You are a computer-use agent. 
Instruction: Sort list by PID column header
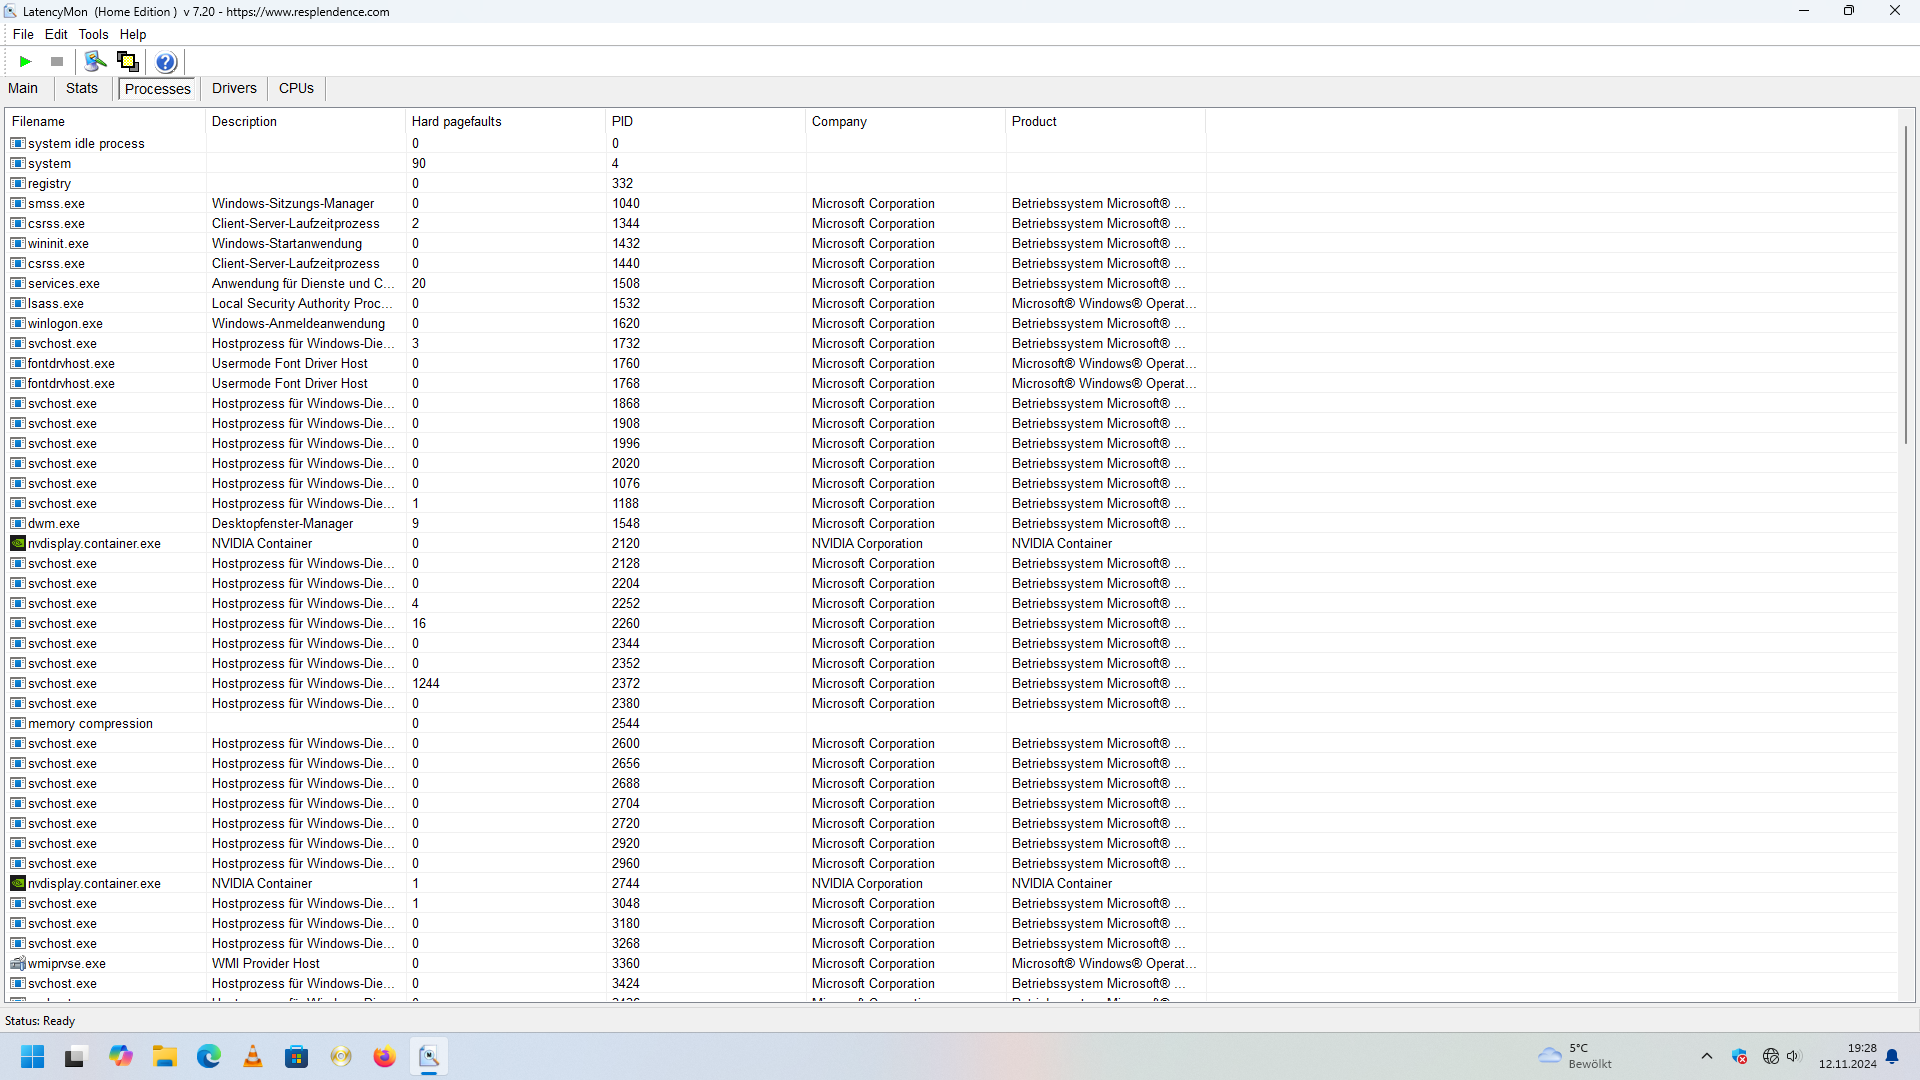[622, 122]
